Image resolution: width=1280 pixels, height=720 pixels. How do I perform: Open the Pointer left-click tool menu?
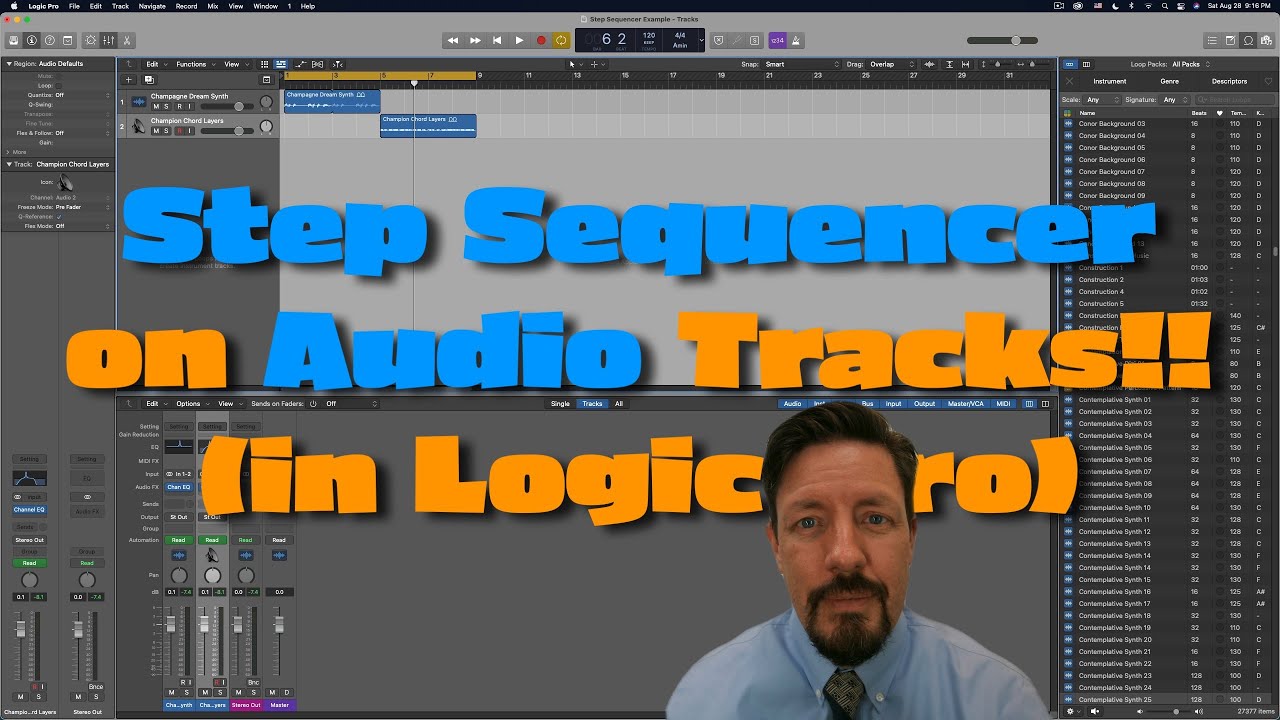(574, 64)
